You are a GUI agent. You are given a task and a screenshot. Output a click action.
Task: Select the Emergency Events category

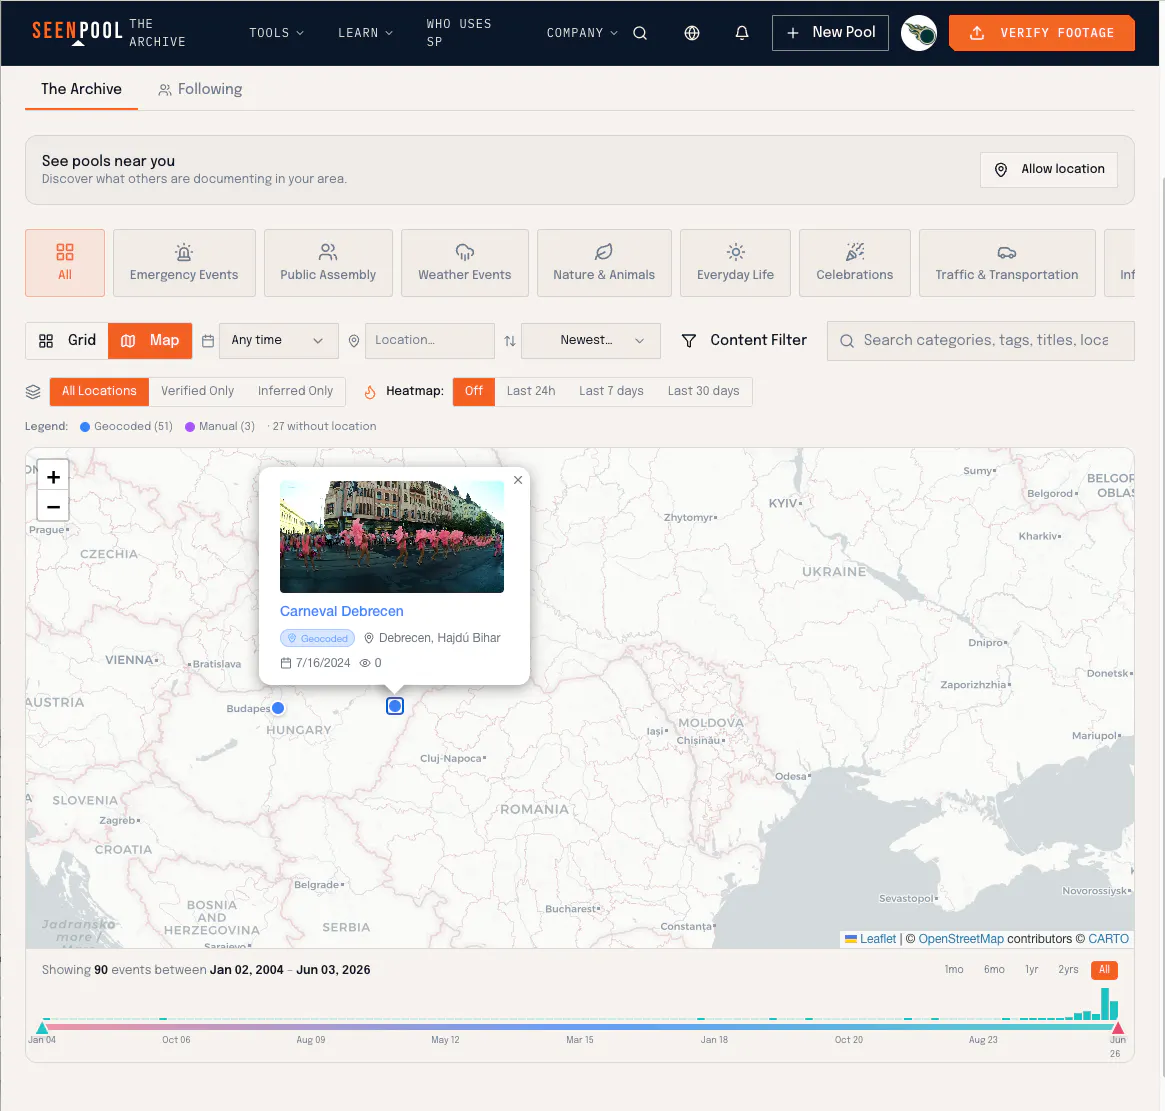pos(184,263)
